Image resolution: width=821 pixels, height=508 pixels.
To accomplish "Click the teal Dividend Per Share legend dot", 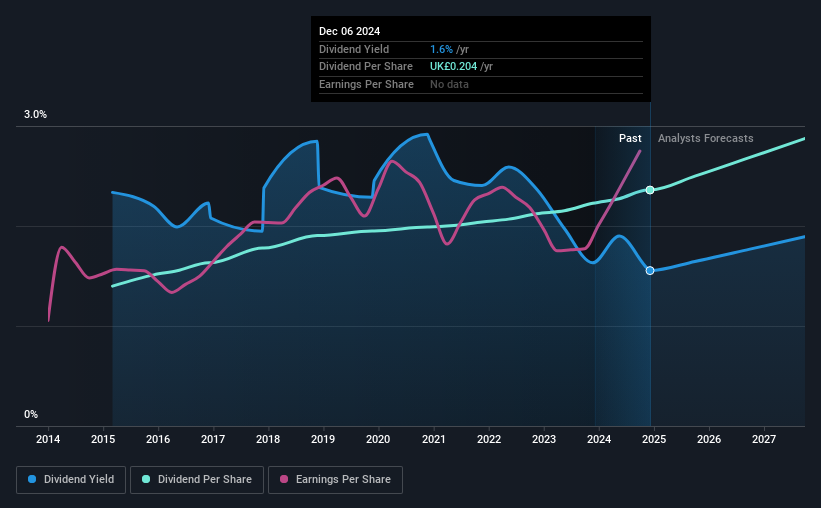I will 146,479.
